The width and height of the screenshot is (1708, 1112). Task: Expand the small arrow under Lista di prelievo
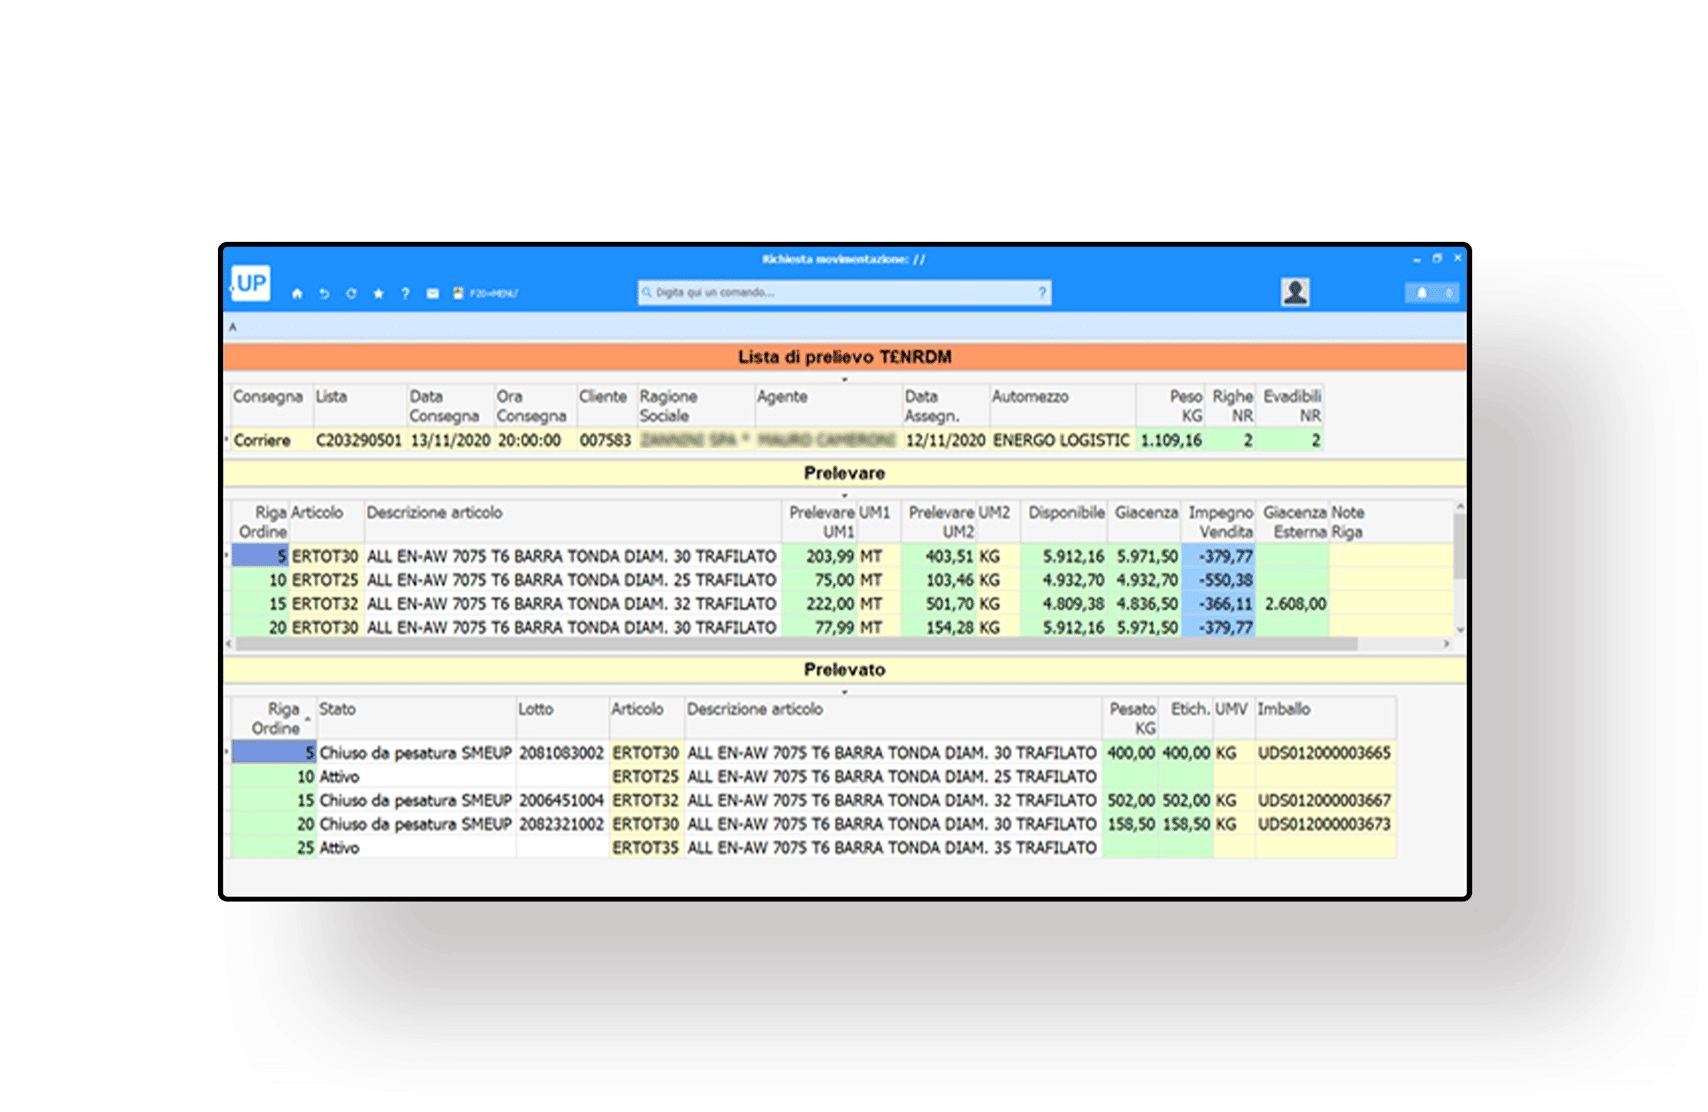844,380
